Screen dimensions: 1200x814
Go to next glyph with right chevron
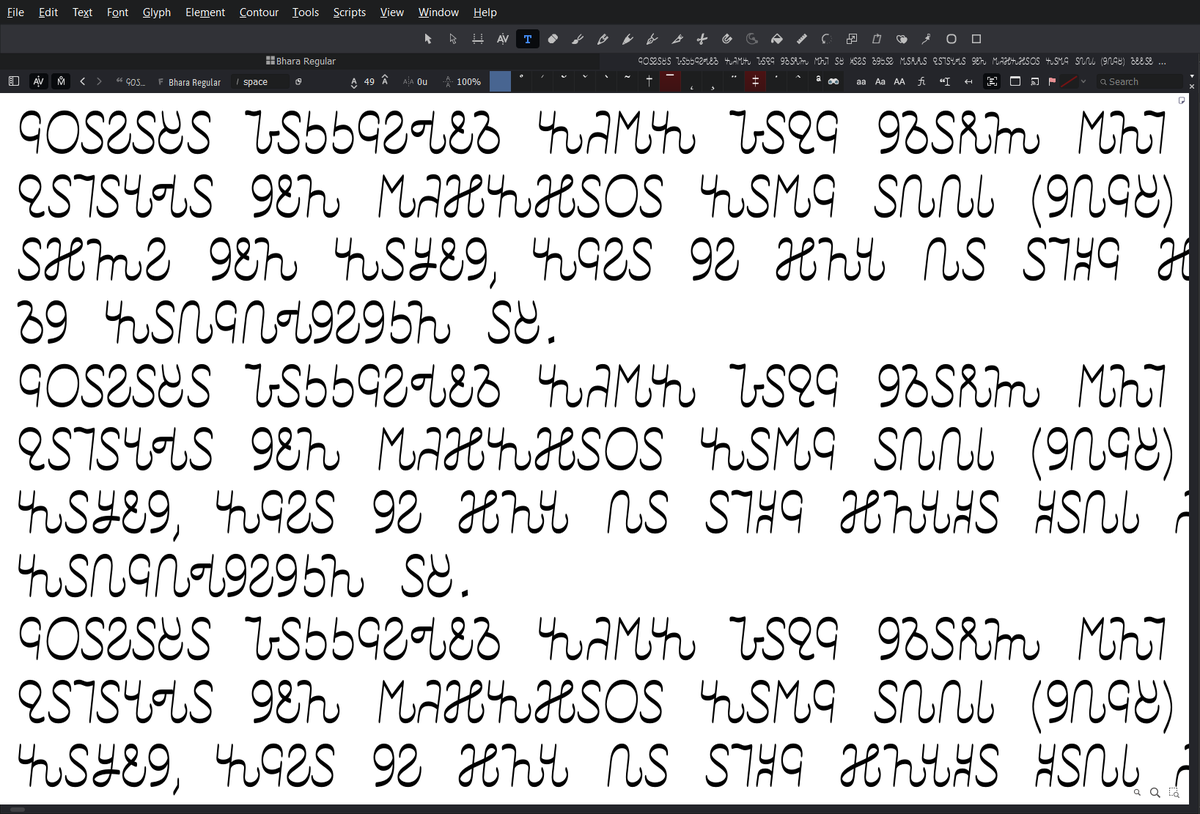pos(99,81)
